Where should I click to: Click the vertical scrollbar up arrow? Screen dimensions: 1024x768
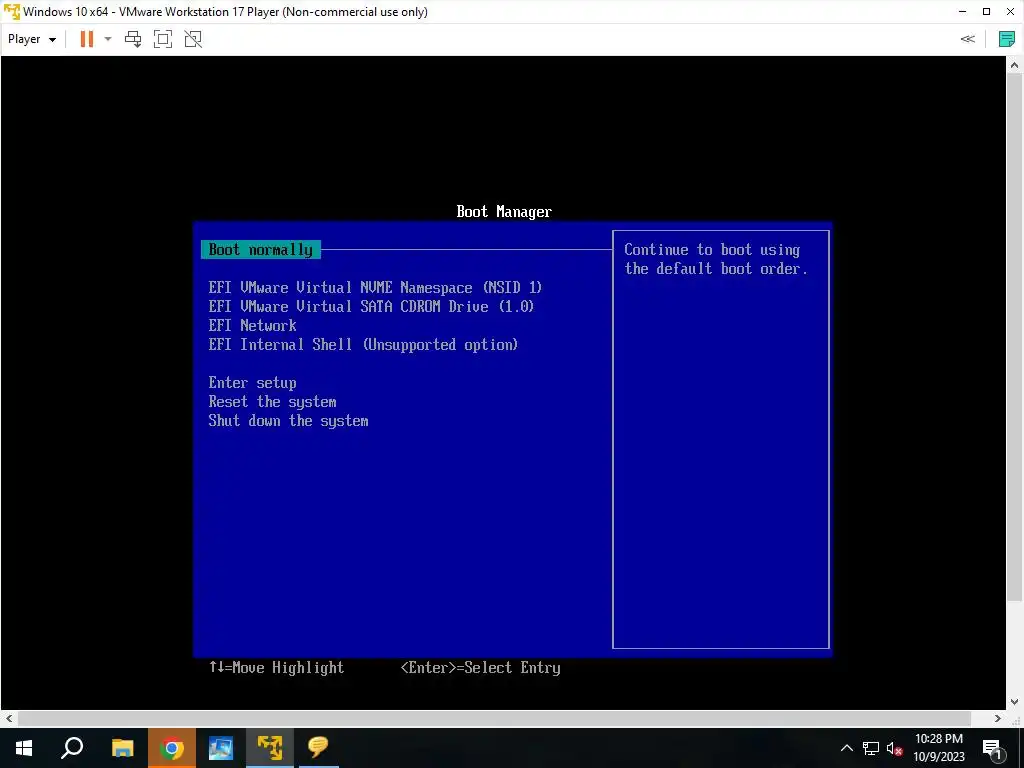click(x=1014, y=65)
